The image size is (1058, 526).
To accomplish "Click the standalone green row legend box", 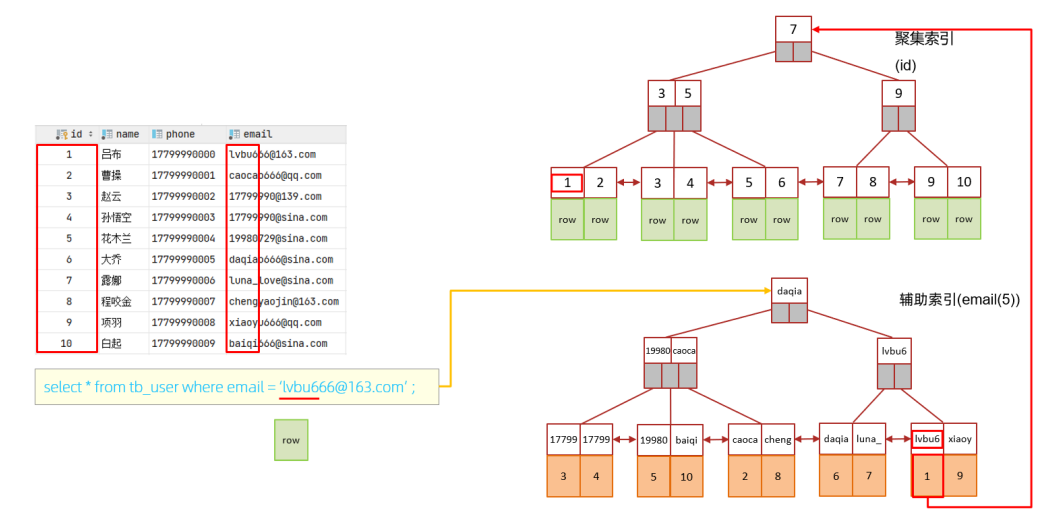I will tap(291, 440).
